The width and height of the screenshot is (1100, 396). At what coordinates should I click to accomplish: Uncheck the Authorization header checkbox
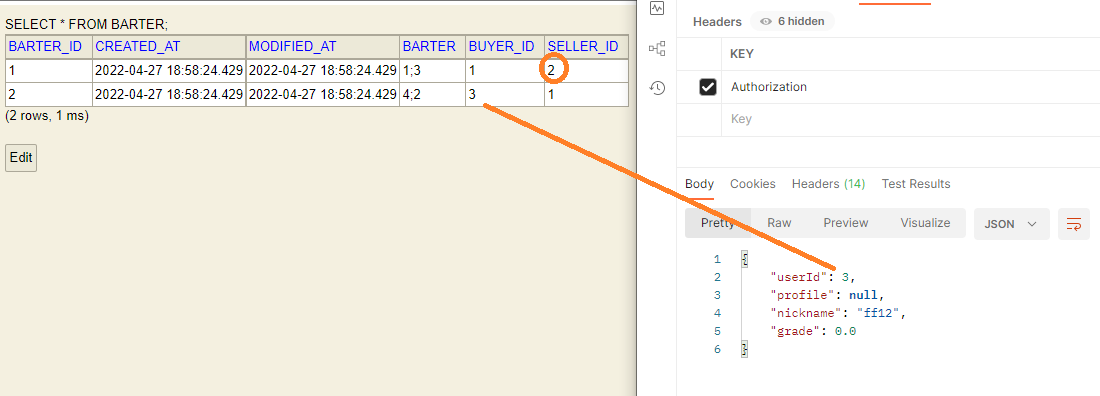(x=708, y=87)
